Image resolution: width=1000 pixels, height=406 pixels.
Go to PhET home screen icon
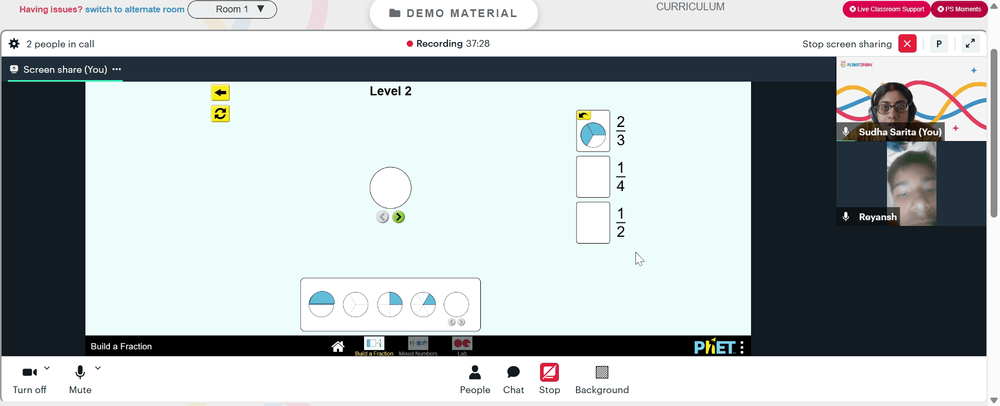click(338, 346)
